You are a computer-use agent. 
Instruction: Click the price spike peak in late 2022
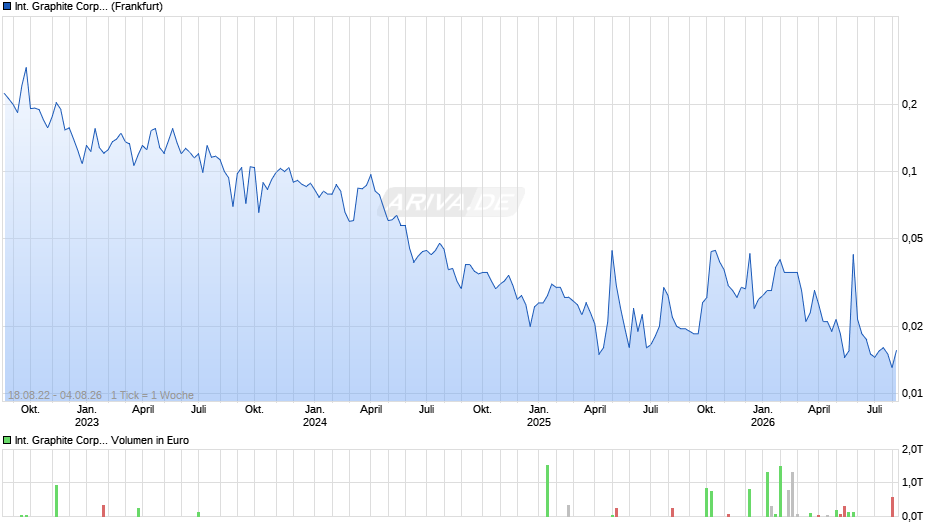[26, 68]
